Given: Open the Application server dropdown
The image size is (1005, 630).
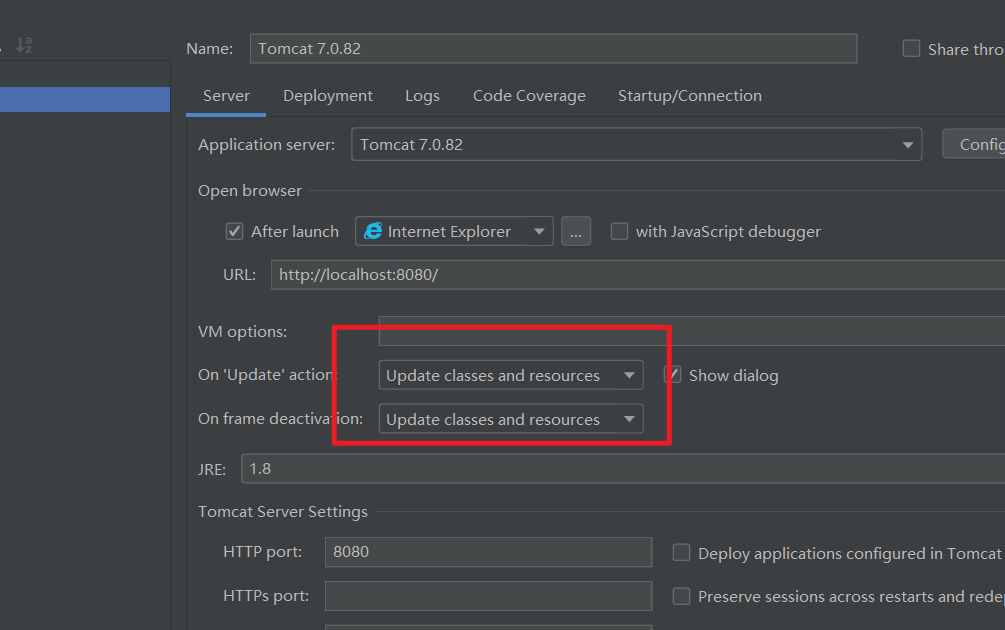Looking at the screenshot, I should pyautogui.click(x=636, y=144).
